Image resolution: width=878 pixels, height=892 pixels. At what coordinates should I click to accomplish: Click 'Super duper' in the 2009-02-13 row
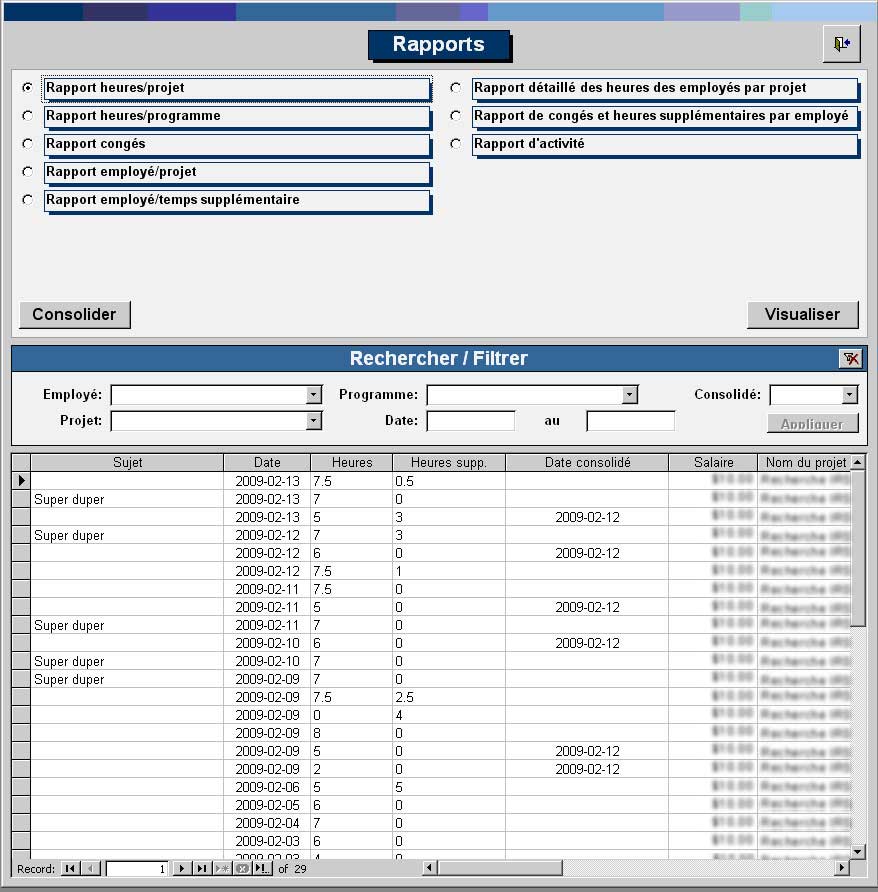pyautogui.click(x=69, y=499)
